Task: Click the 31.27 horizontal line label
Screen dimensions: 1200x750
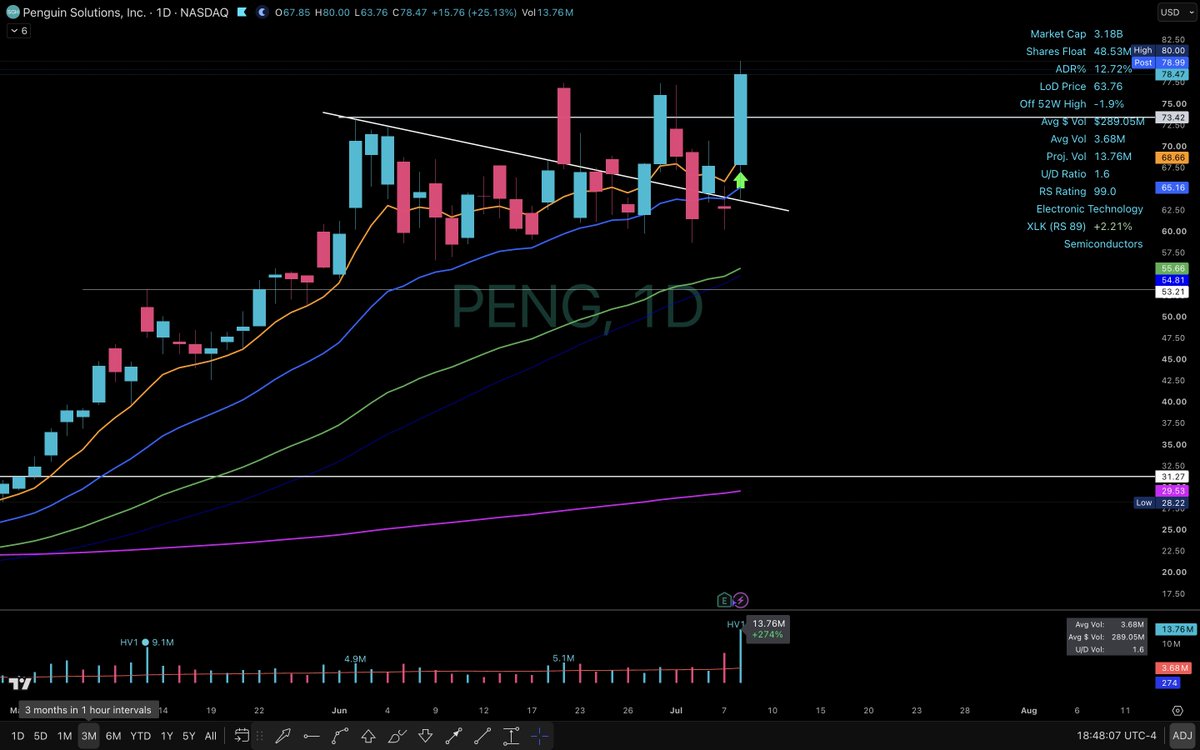Action: point(1173,477)
